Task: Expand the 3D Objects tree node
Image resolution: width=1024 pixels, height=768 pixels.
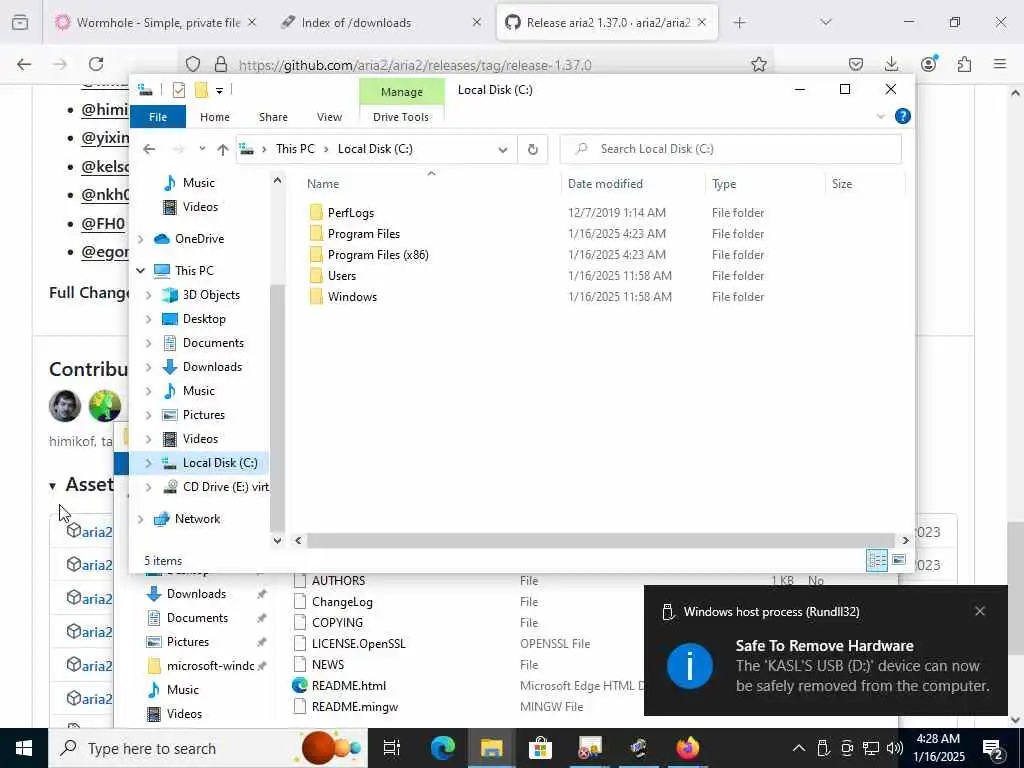Action: pos(148,295)
